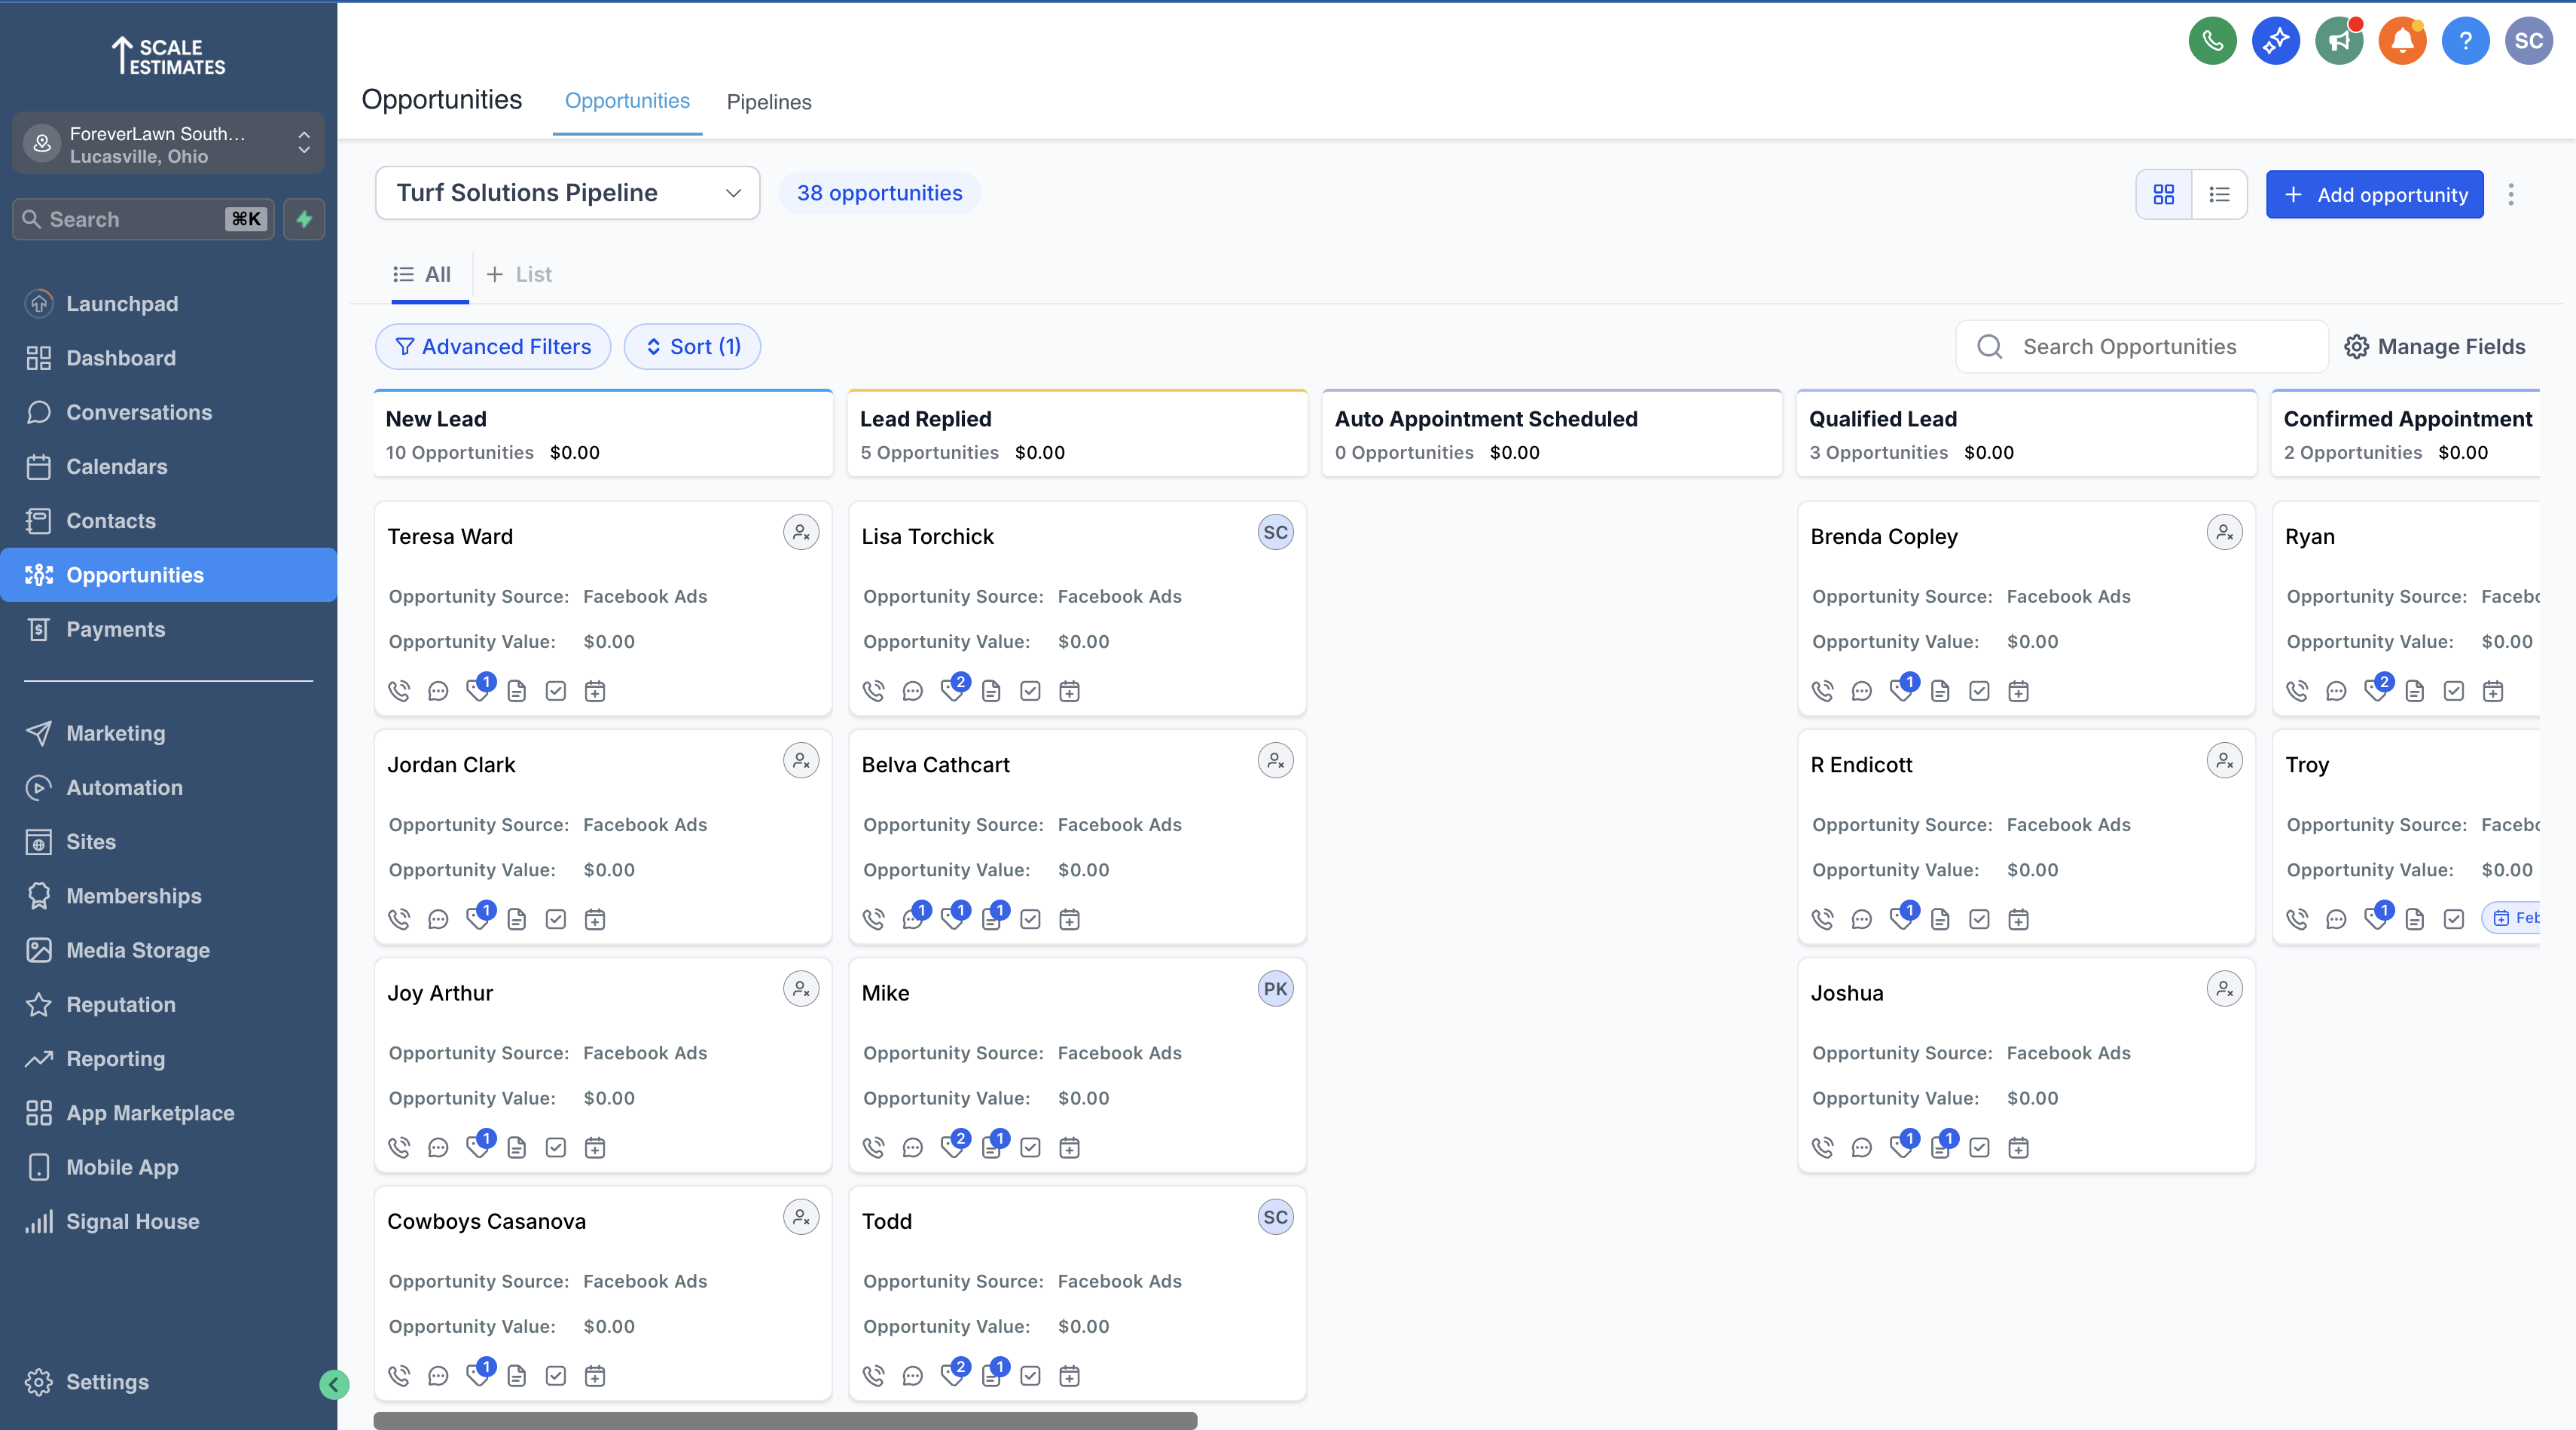The height and width of the screenshot is (1430, 2576).
Task: Click task checkbox icon on Mike card
Action: pyautogui.click(x=1030, y=1148)
